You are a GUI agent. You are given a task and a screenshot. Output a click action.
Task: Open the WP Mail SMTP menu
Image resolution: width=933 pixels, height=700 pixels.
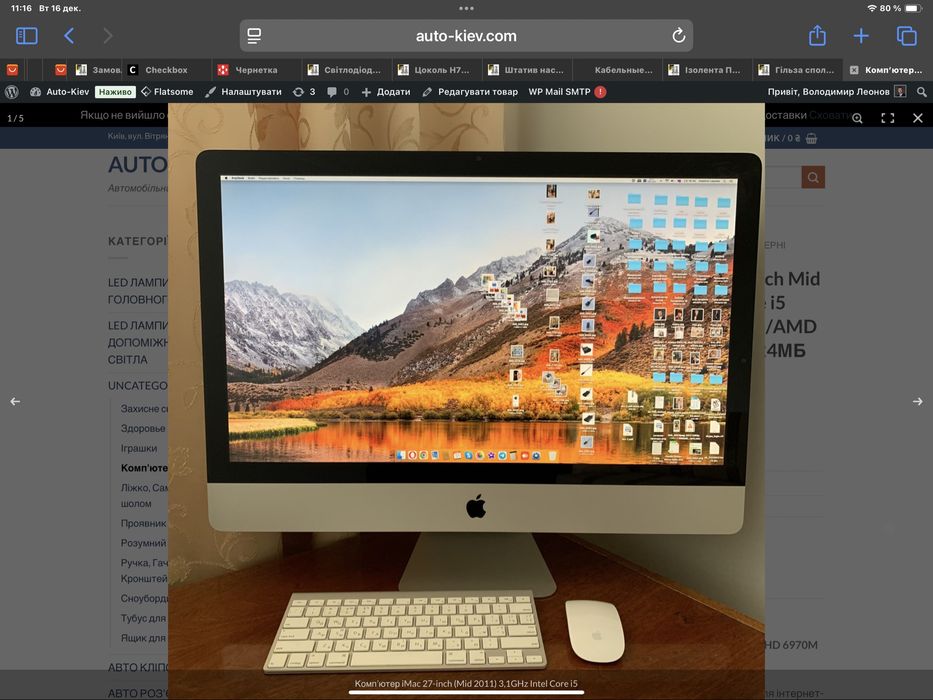(559, 92)
